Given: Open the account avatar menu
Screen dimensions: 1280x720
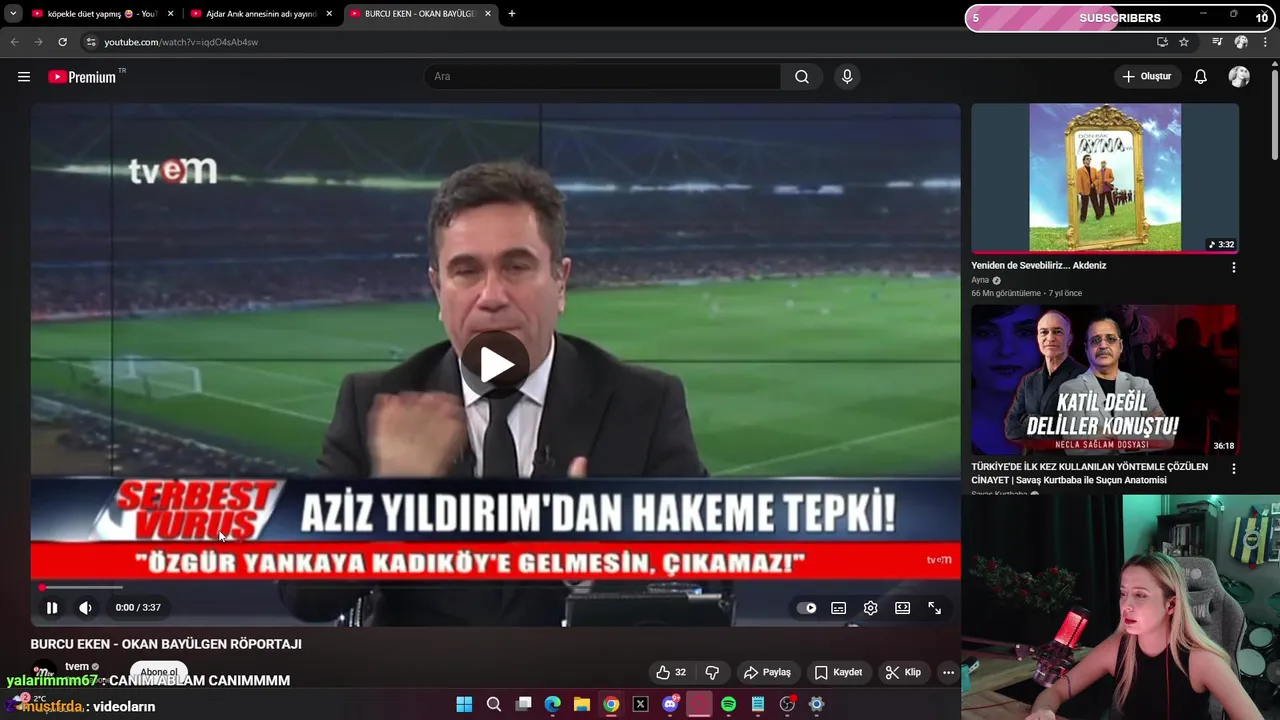Looking at the screenshot, I should tap(1239, 77).
